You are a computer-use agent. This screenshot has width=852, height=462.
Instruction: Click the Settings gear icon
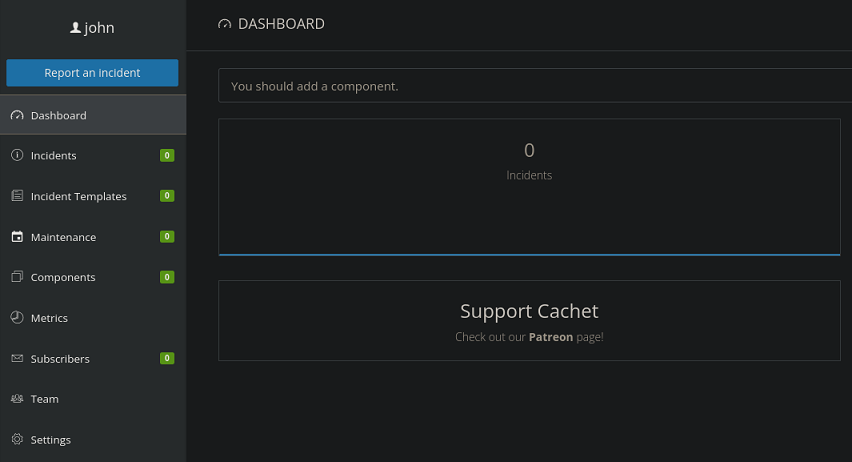pos(17,440)
